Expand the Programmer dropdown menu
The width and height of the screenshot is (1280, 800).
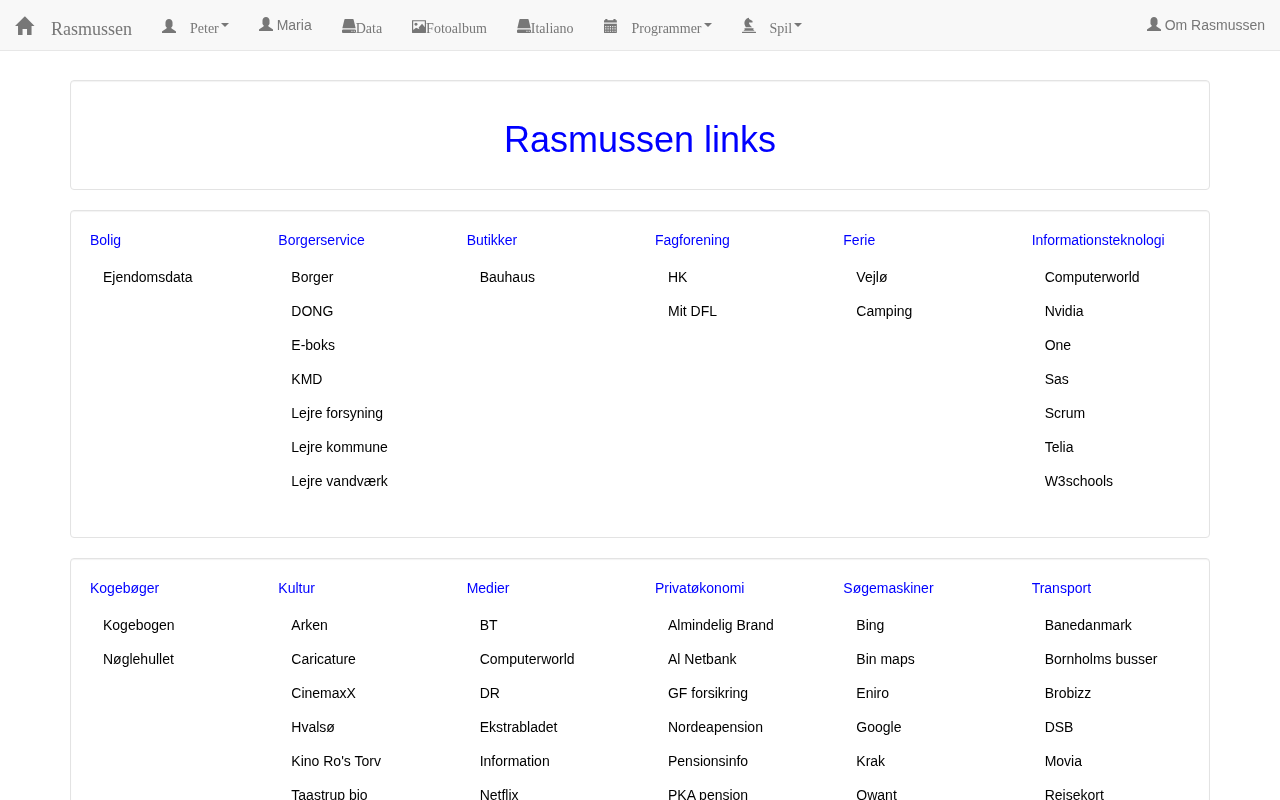pos(658,27)
